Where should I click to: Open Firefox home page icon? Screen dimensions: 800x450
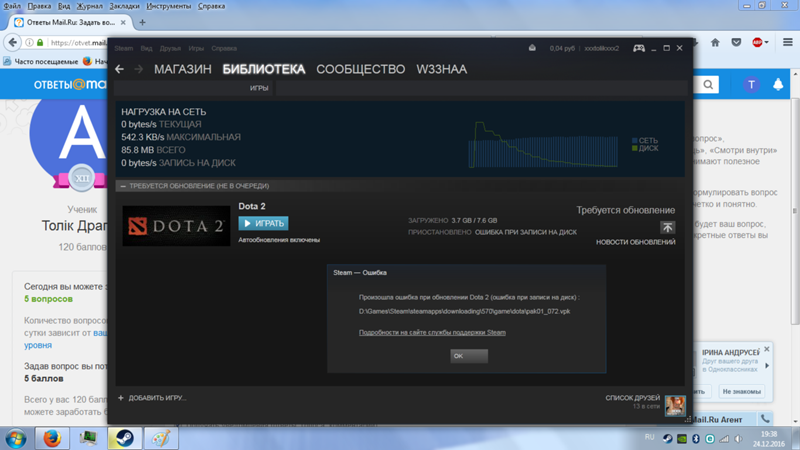pos(715,42)
